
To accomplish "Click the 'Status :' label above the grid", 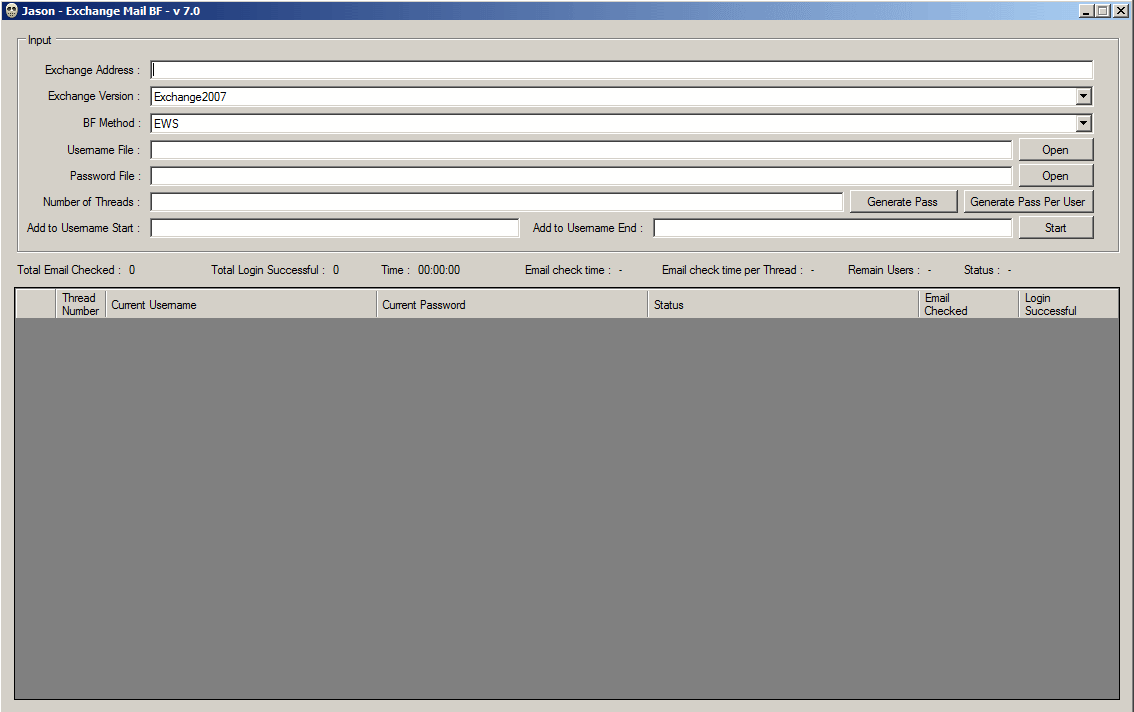I will coord(982,270).
